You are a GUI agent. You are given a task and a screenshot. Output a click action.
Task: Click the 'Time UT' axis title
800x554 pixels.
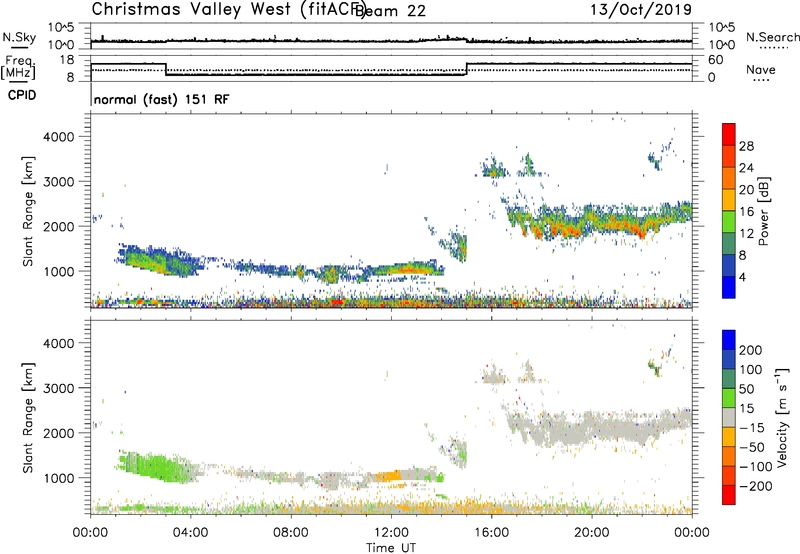click(391, 548)
